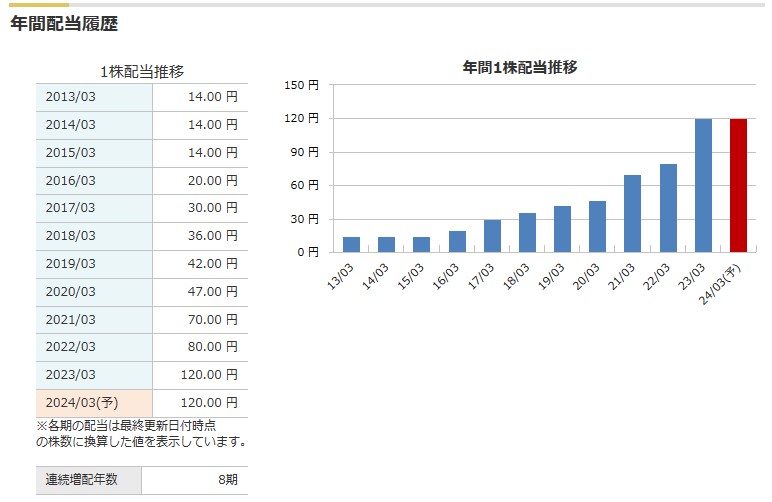Image resolution: width=772 pixels, height=502 pixels.
Task: Select the 47.00 円 dividend value
Action: 213,292
